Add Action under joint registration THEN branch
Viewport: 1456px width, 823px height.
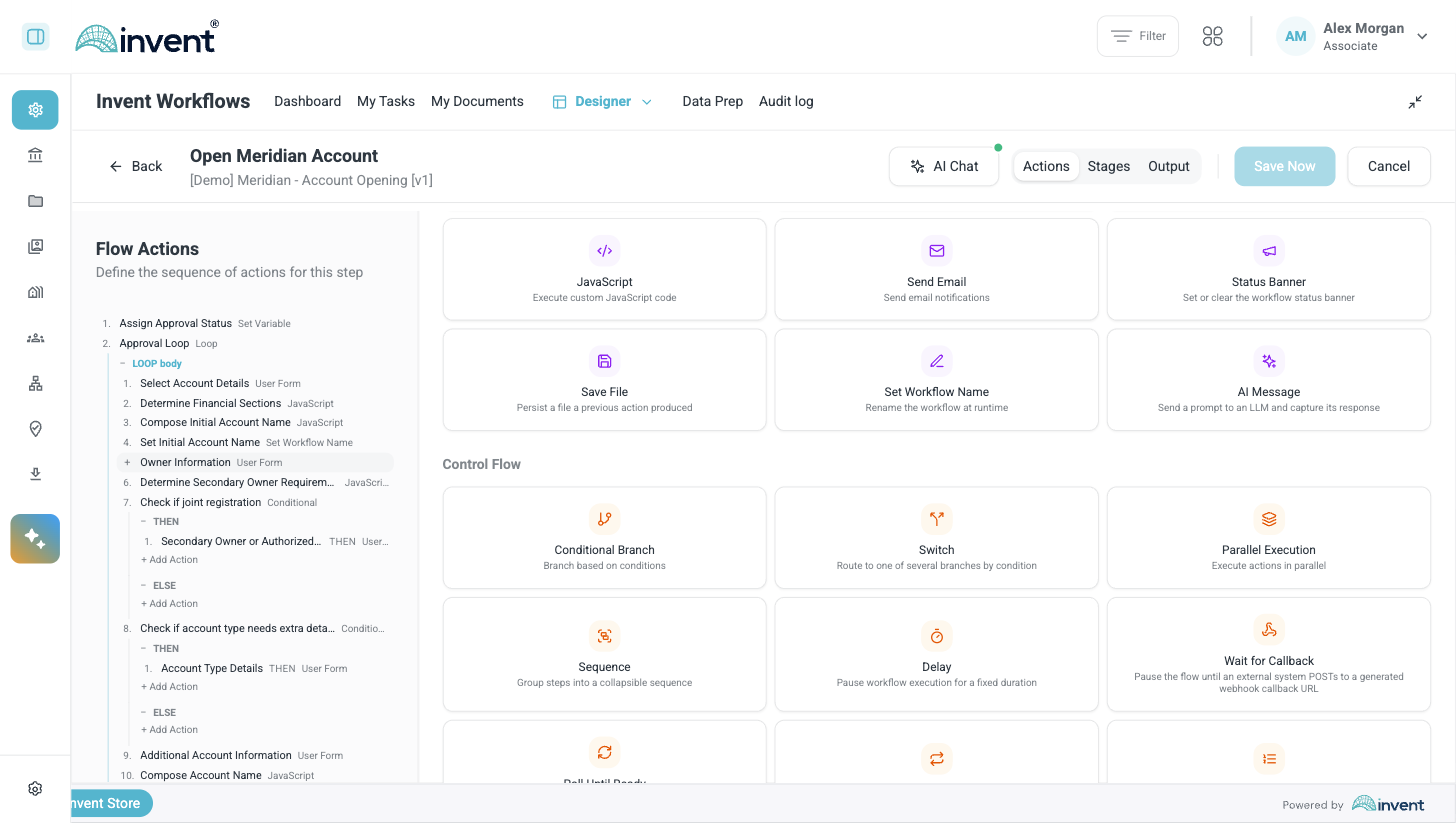(x=169, y=560)
